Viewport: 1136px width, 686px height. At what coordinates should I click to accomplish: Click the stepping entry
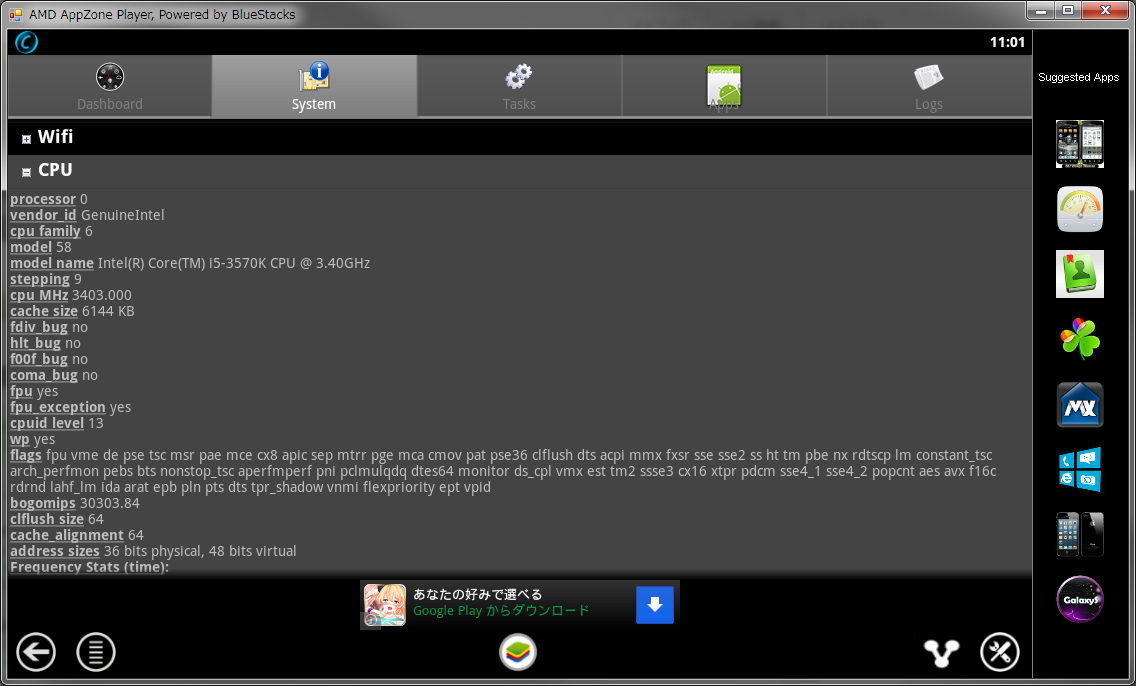click(46, 279)
